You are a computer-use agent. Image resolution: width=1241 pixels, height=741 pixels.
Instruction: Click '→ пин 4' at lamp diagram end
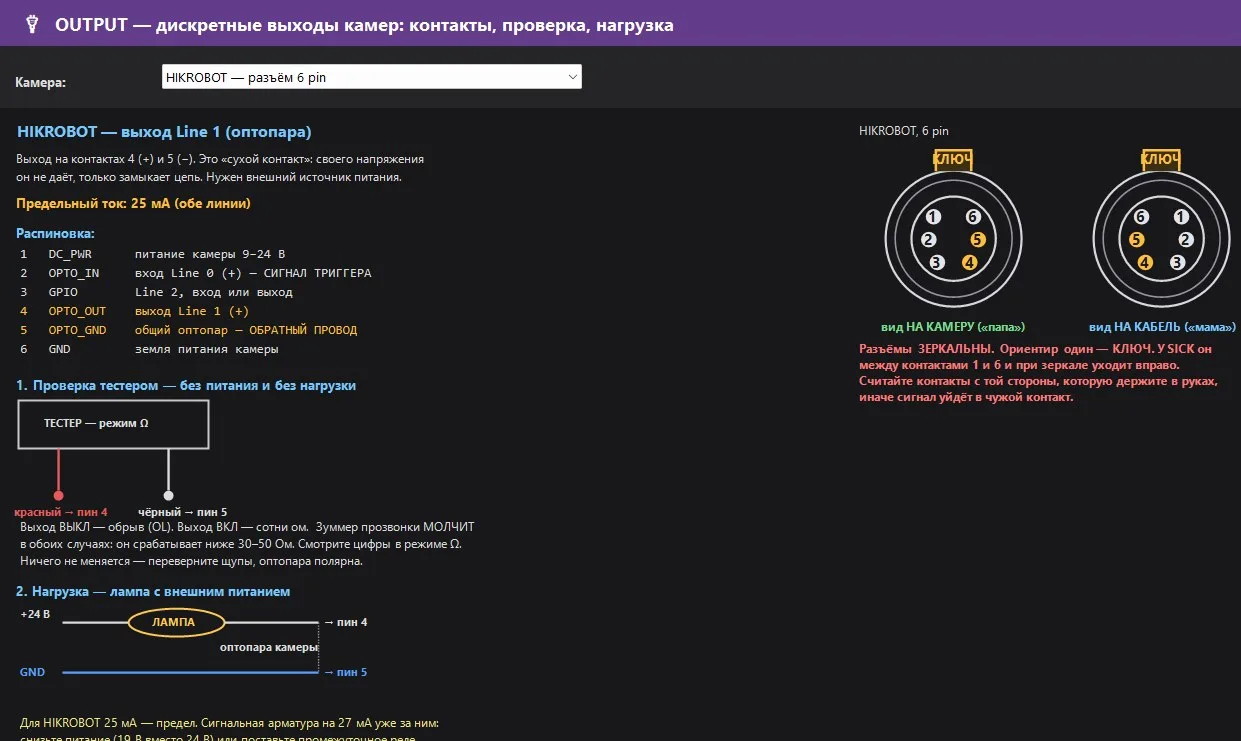(346, 622)
